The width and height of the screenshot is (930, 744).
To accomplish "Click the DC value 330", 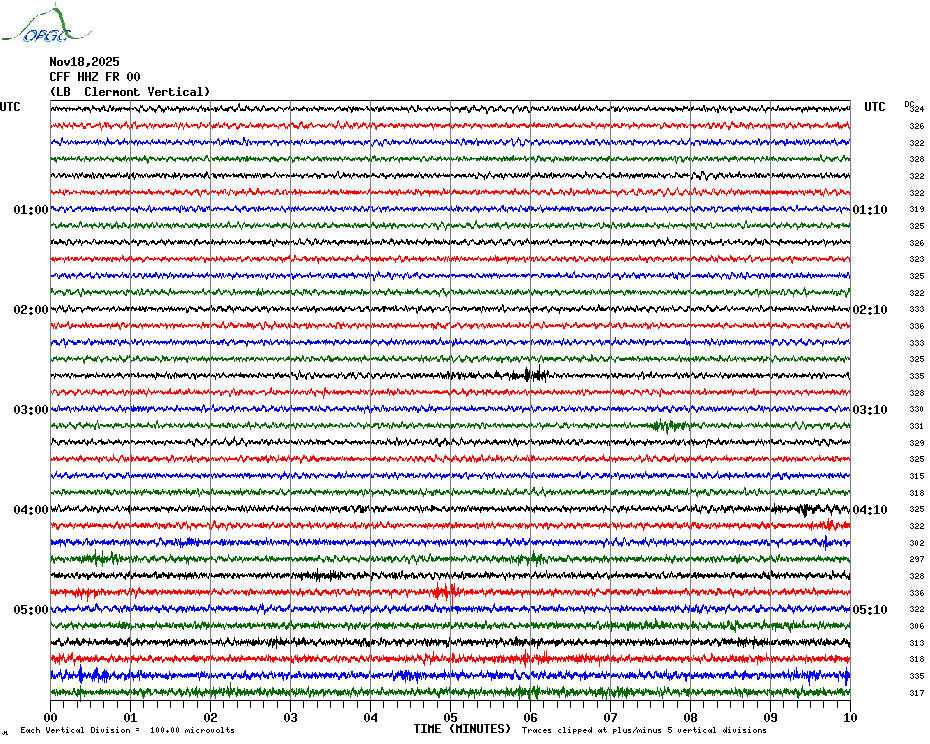I will pos(917,409).
